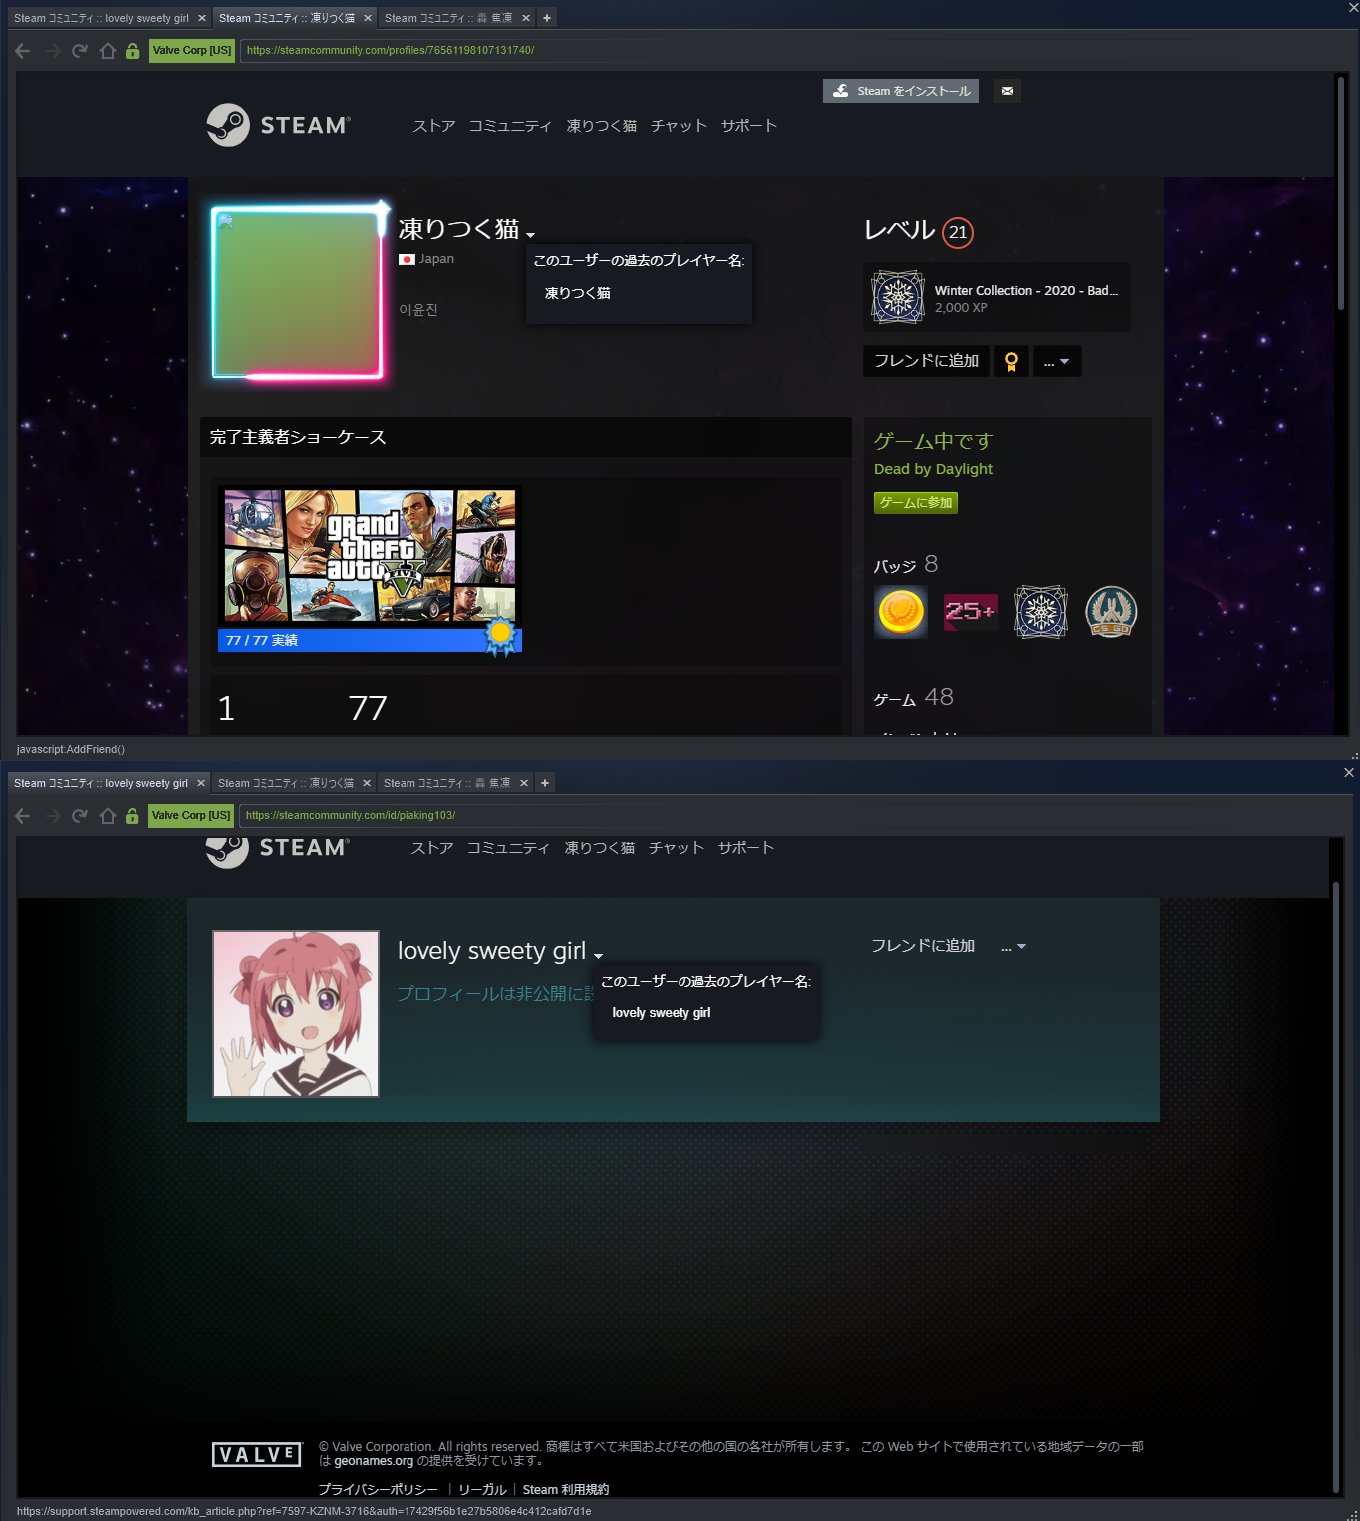Image resolution: width=1360 pixels, height=1521 pixels.
Task: Switch to the 凍りつく猫 tab in the top window
Action: [x=287, y=18]
